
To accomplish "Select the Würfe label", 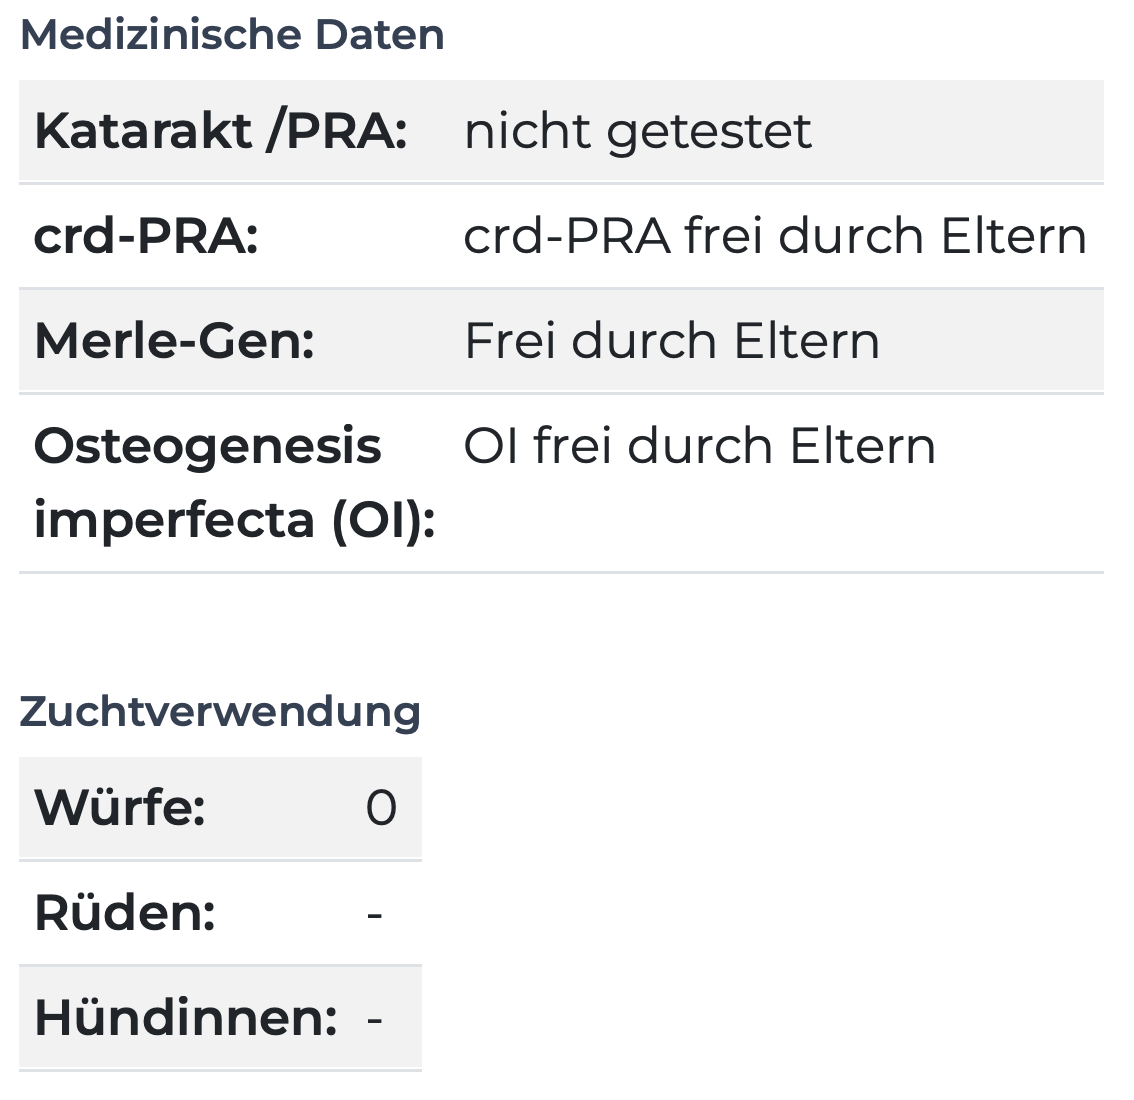I will click(x=119, y=807).
